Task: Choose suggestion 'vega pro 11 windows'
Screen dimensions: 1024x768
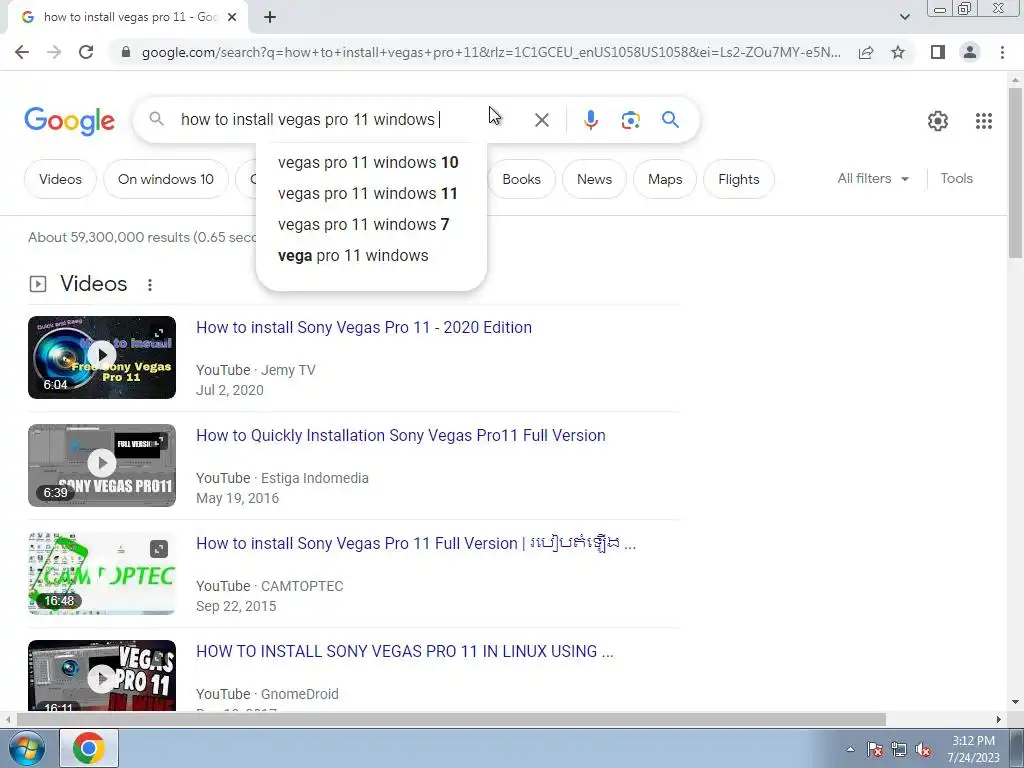Action: (371, 256)
